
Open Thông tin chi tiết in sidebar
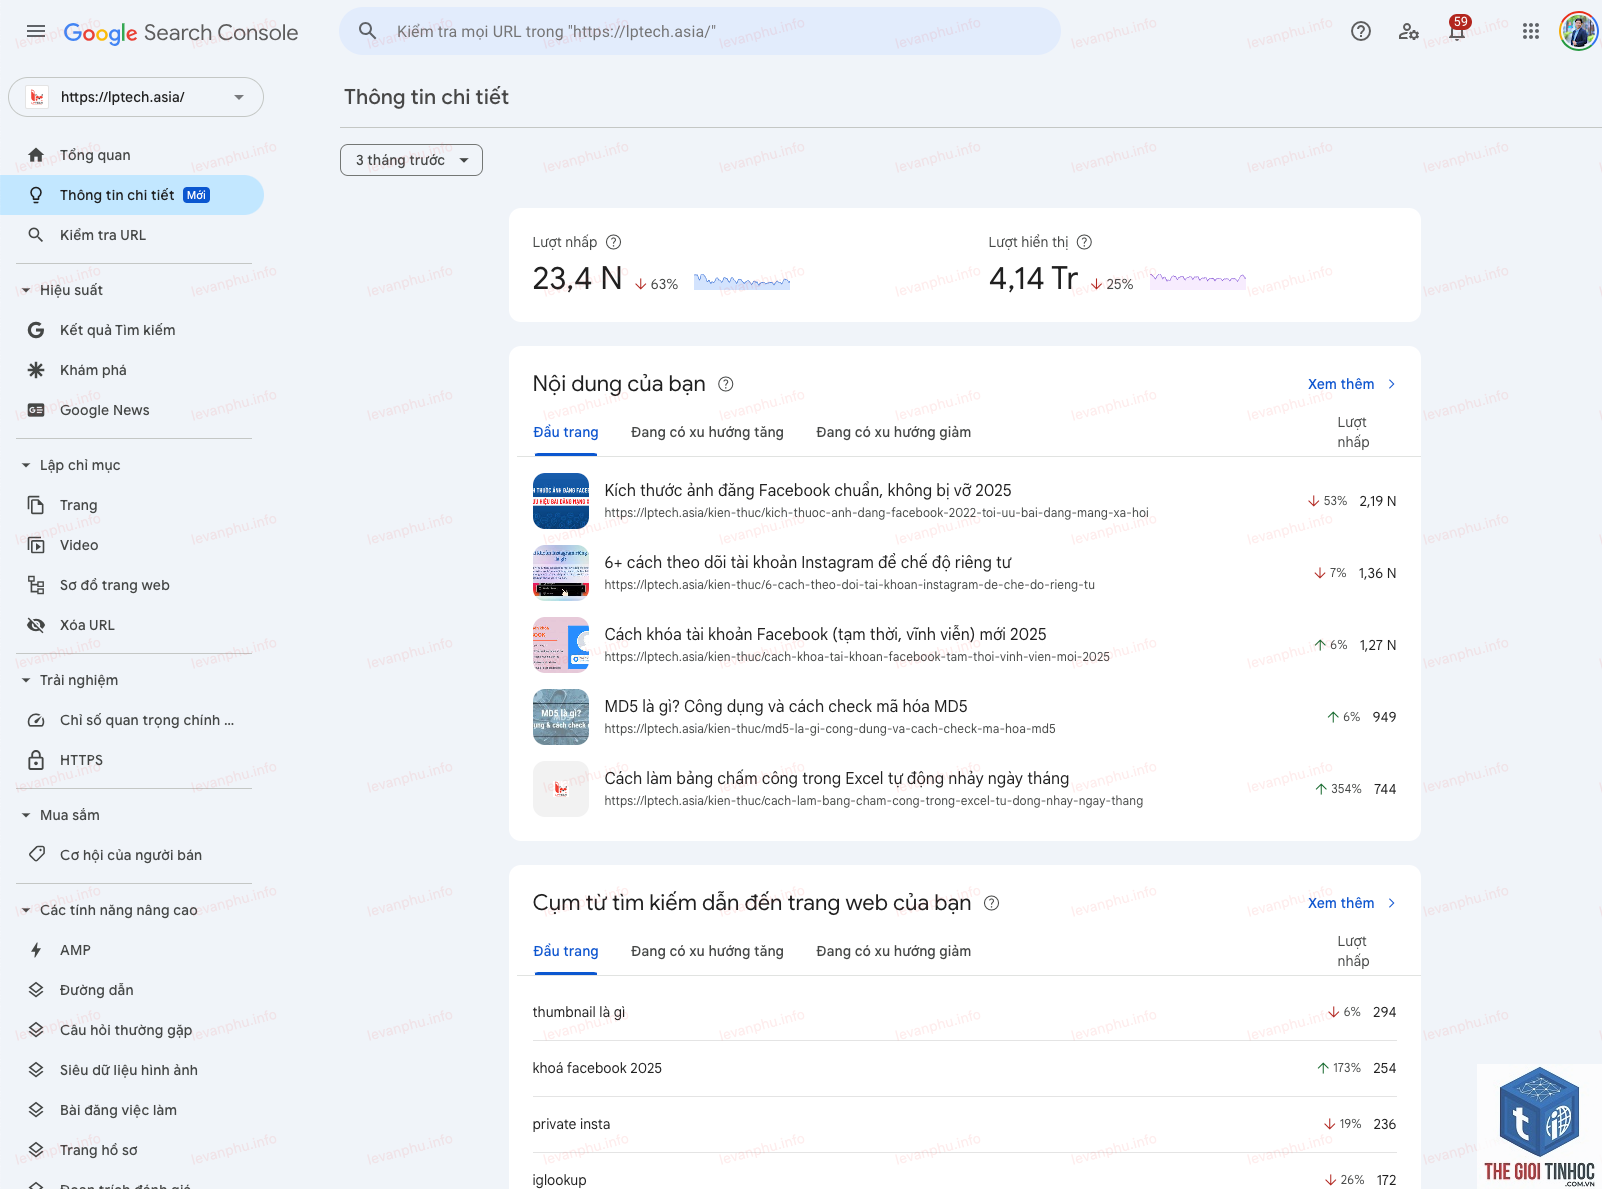[132, 195]
